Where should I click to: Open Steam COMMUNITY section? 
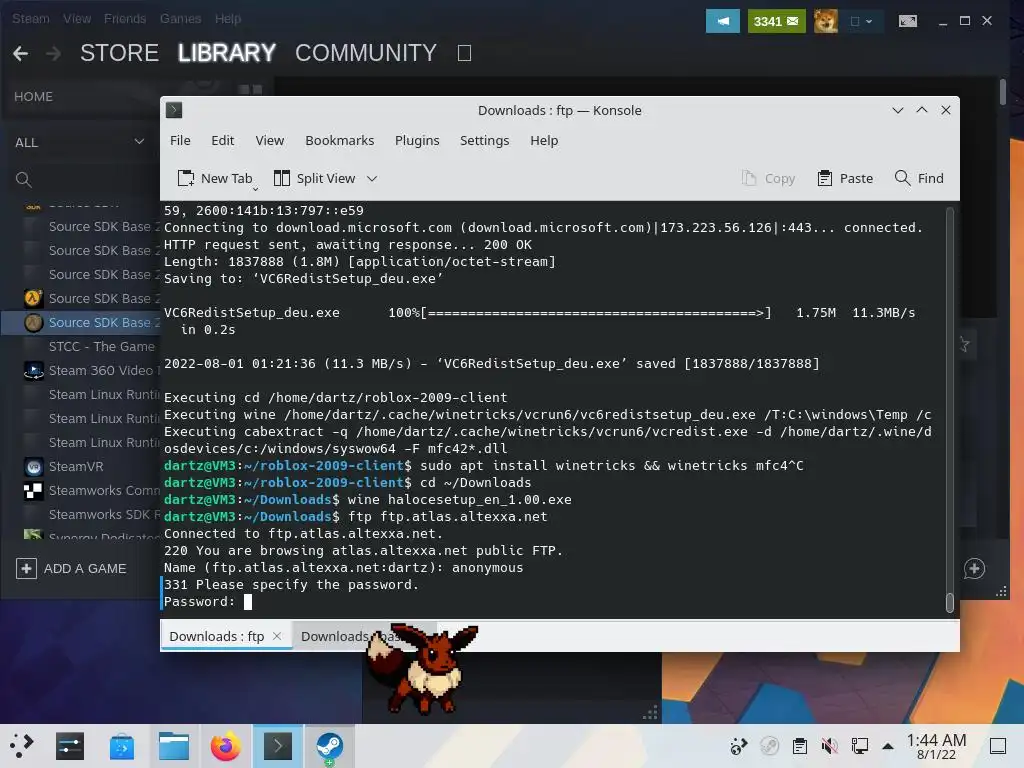[366, 53]
